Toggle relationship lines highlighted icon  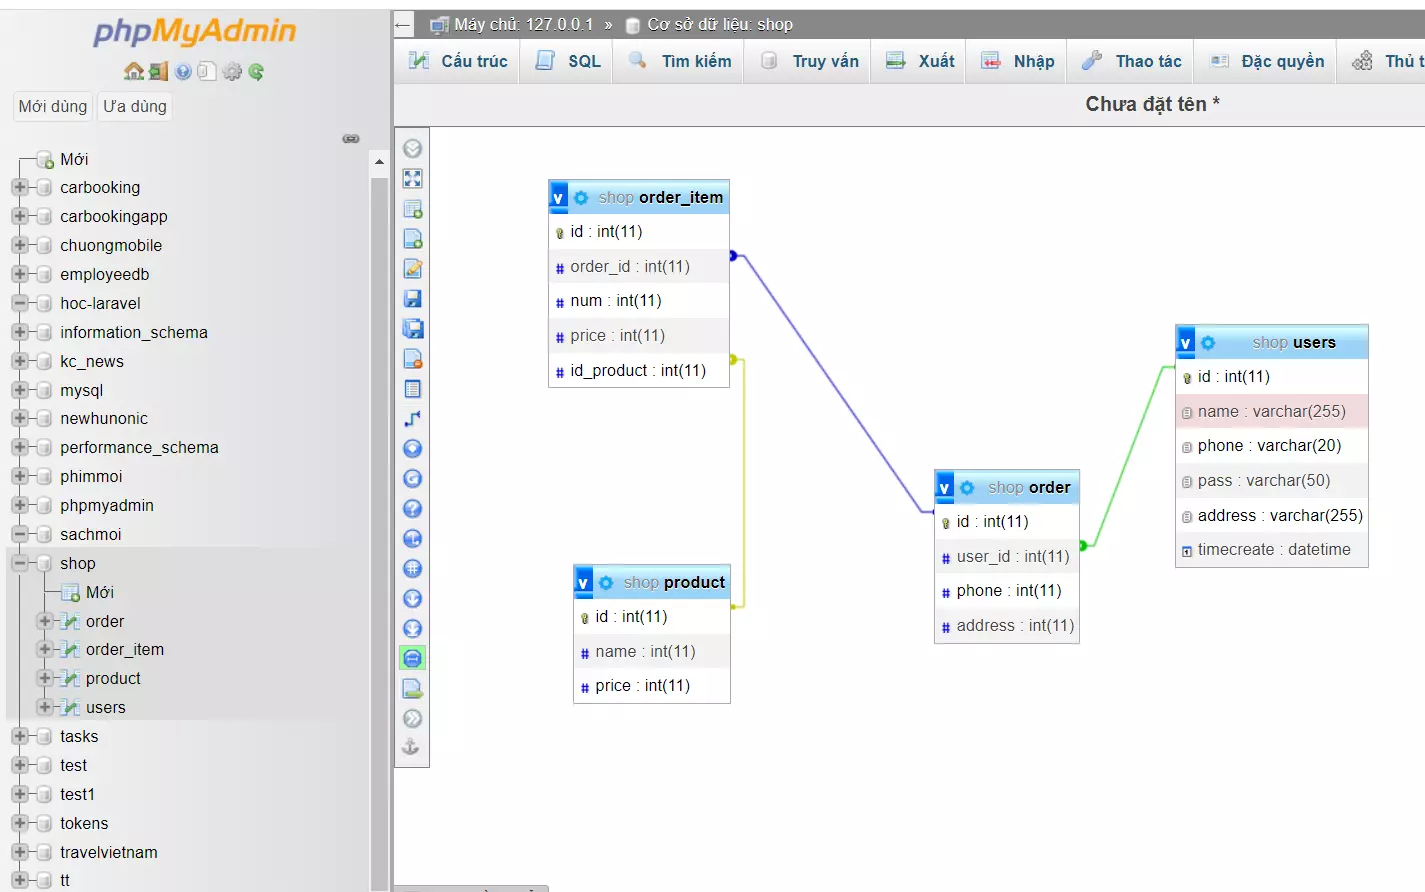click(x=412, y=658)
